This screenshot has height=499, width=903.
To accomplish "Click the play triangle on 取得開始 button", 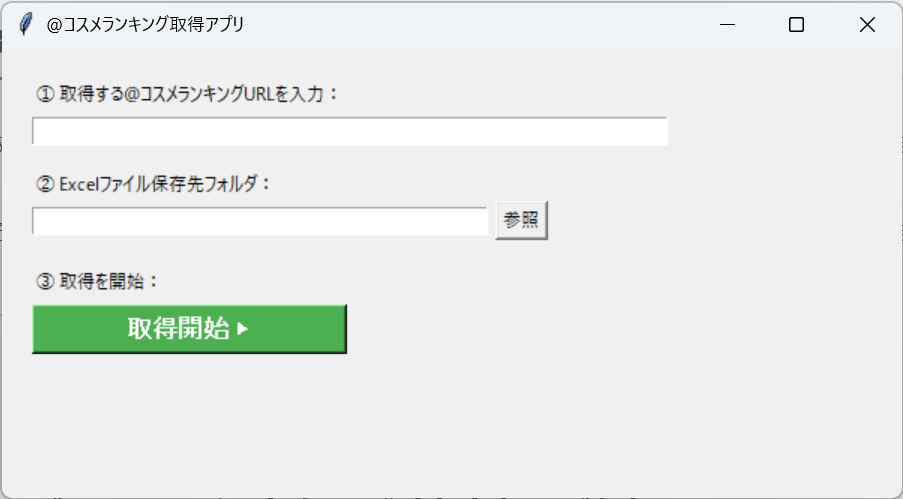I will pos(242,329).
